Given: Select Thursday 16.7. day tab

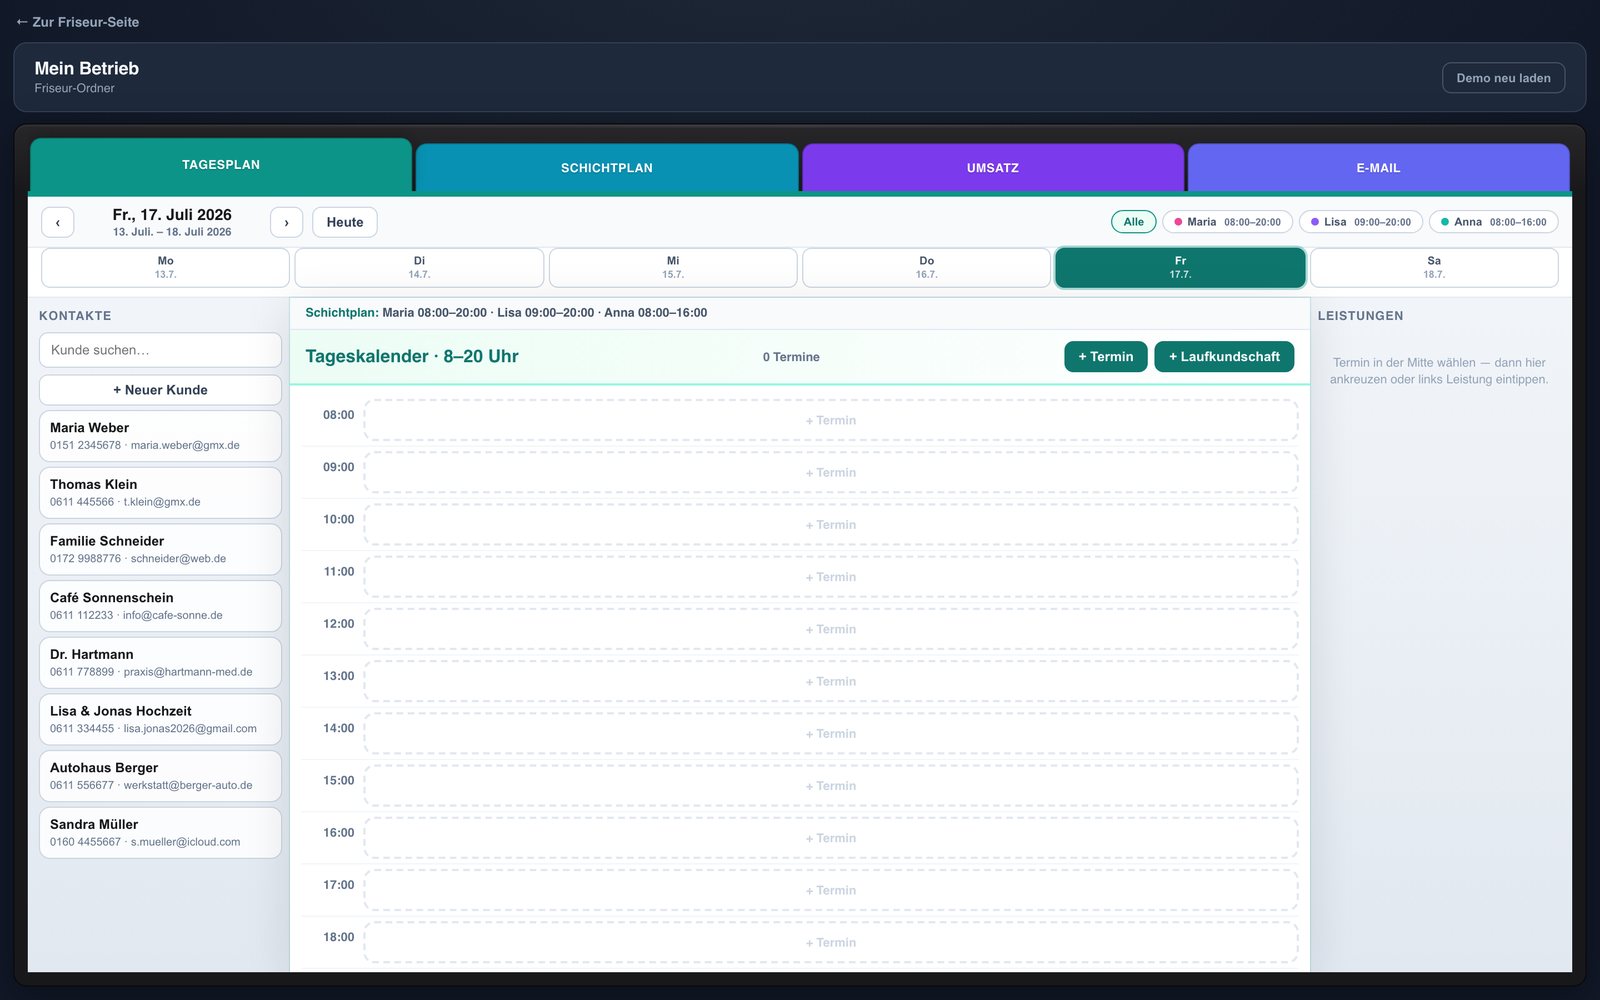Looking at the screenshot, I should click(927, 268).
